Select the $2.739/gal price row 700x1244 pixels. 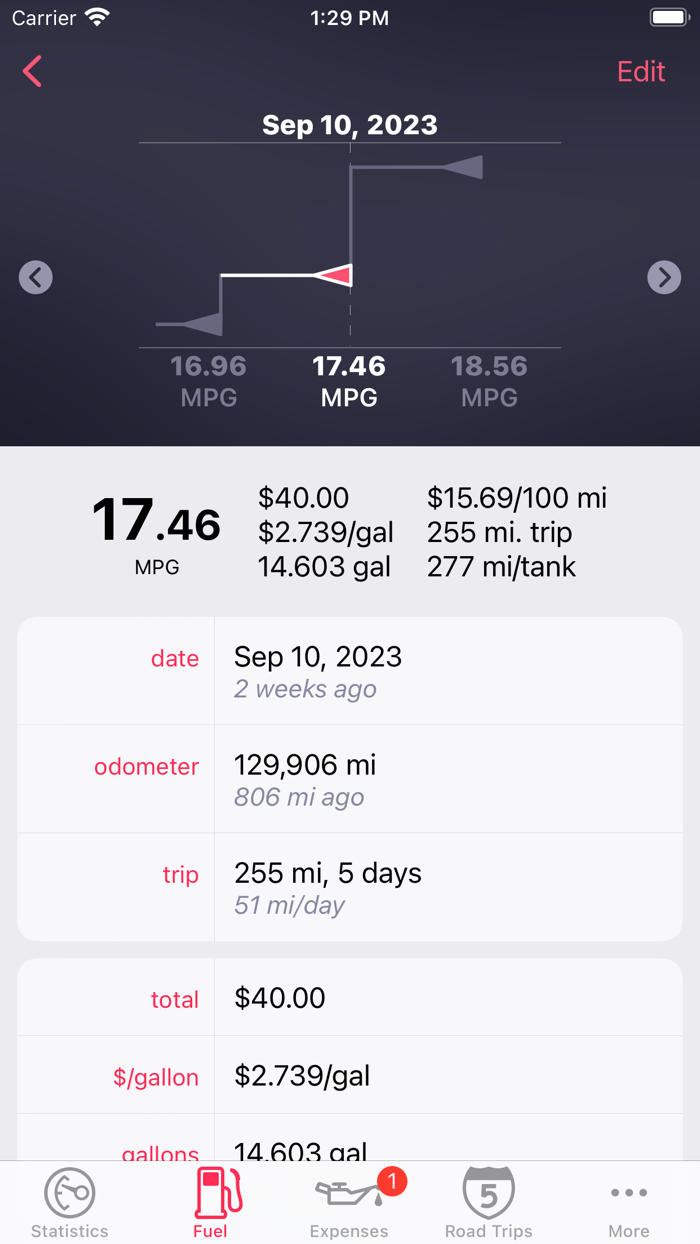[350, 1075]
